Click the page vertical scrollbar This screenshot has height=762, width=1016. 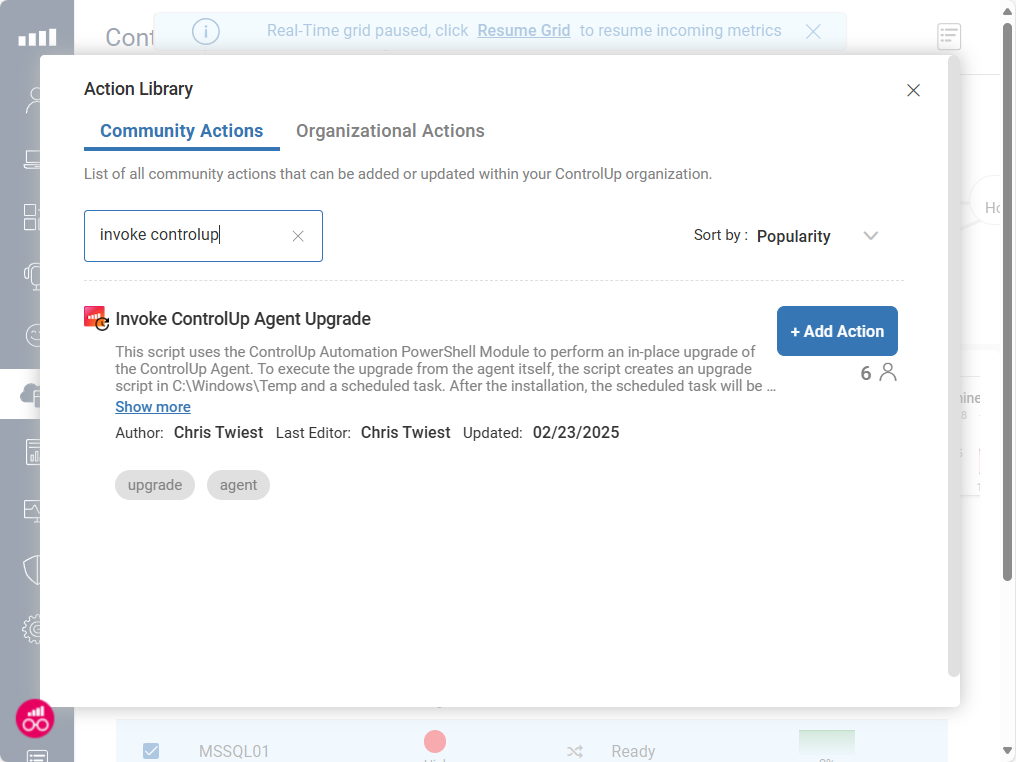tap(1007, 302)
